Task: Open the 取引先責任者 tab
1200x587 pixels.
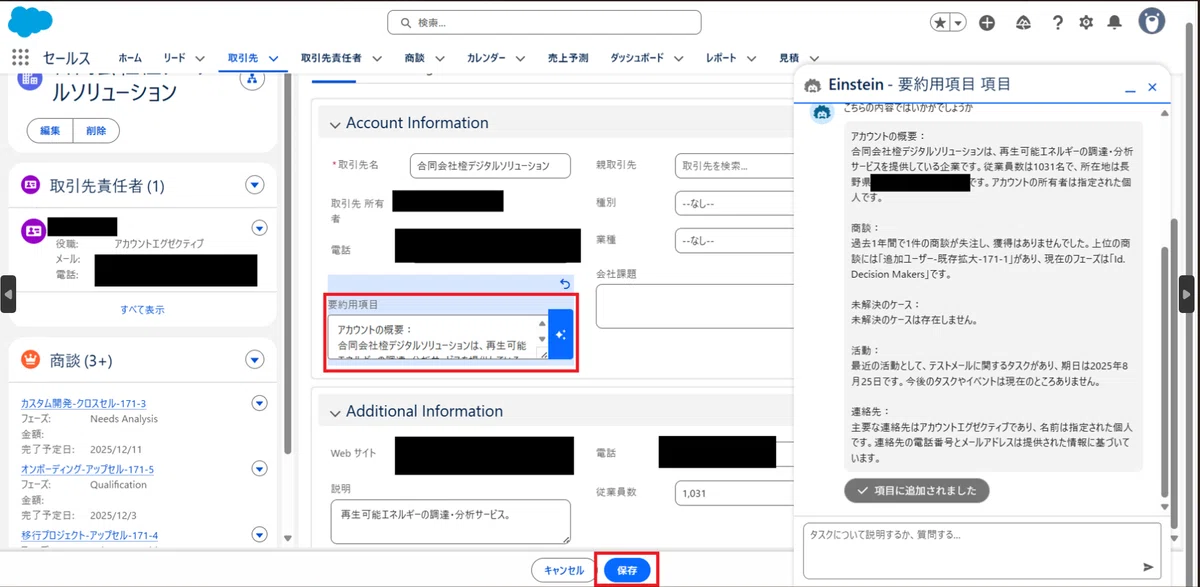Action: pyautogui.click(x=331, y=58)
